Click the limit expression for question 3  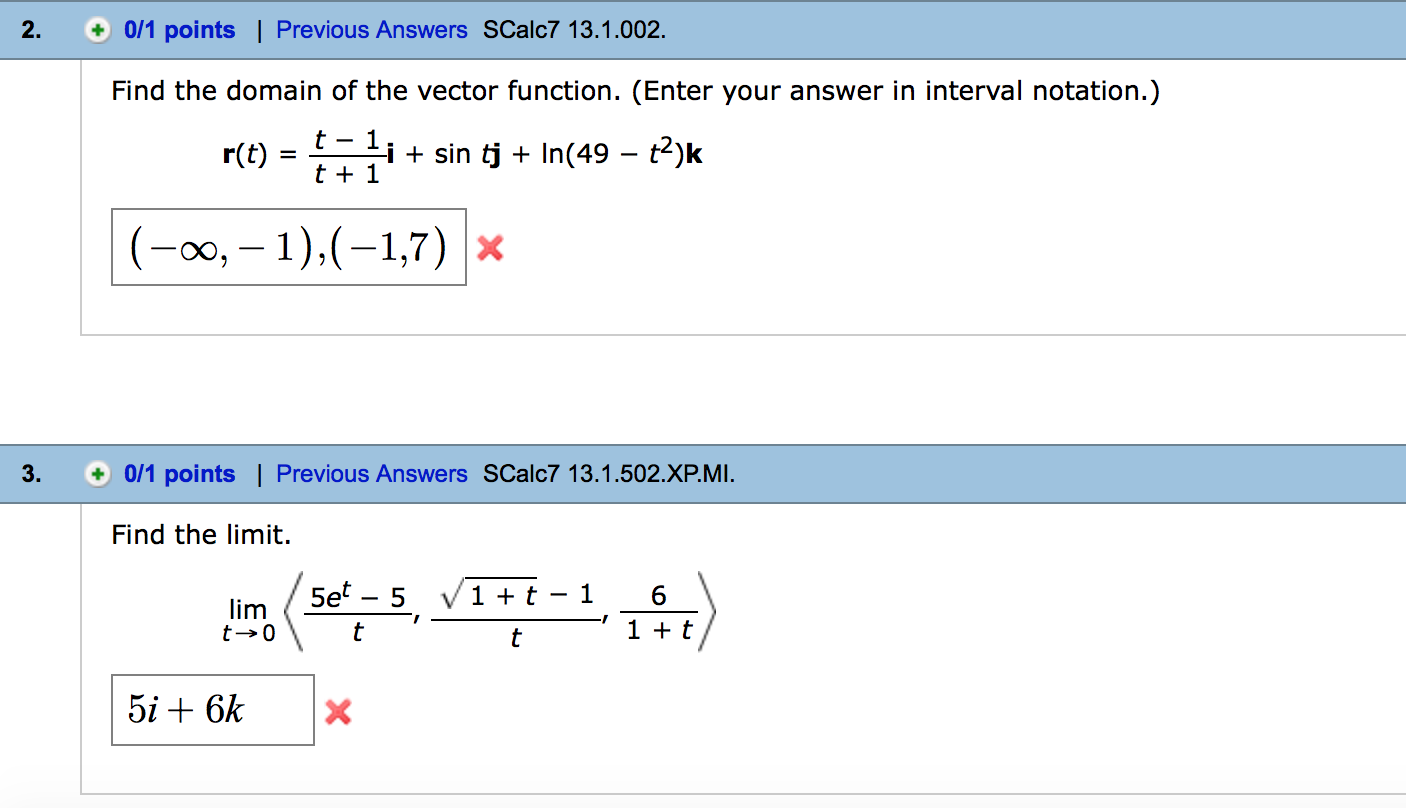(470, 610)
